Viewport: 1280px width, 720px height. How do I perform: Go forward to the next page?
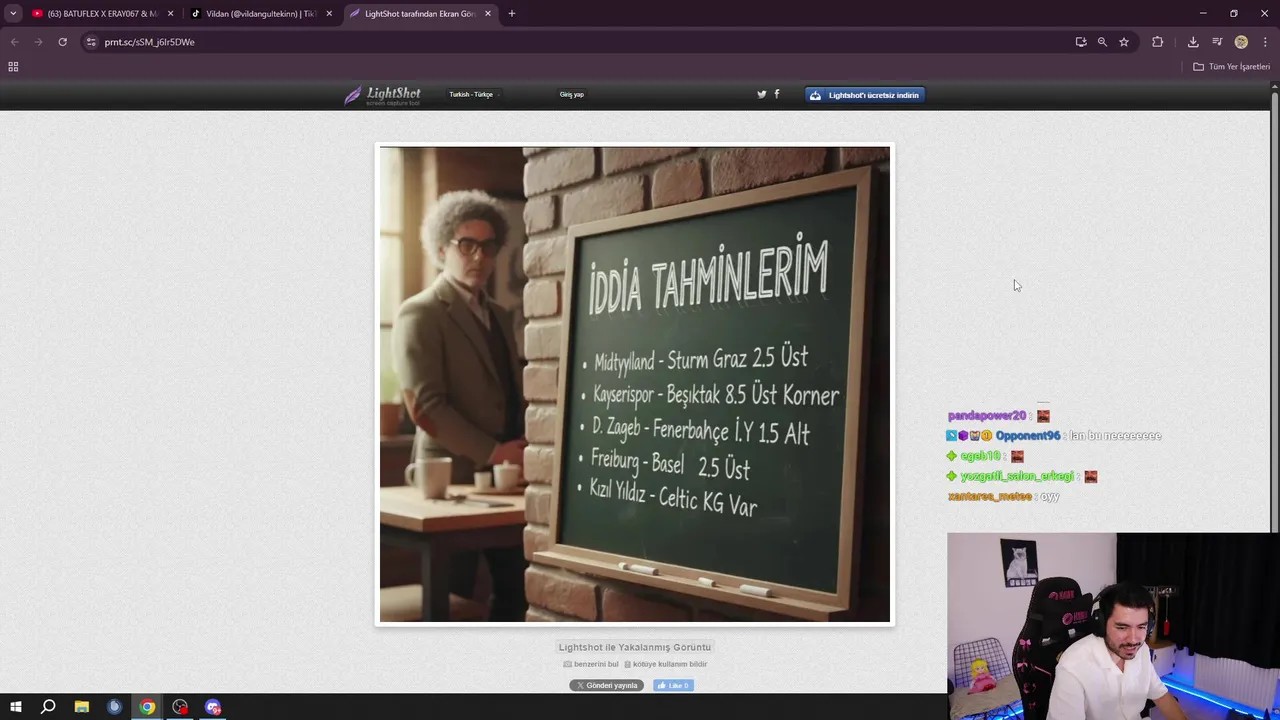pyautogui.click(x=38, y=42)
